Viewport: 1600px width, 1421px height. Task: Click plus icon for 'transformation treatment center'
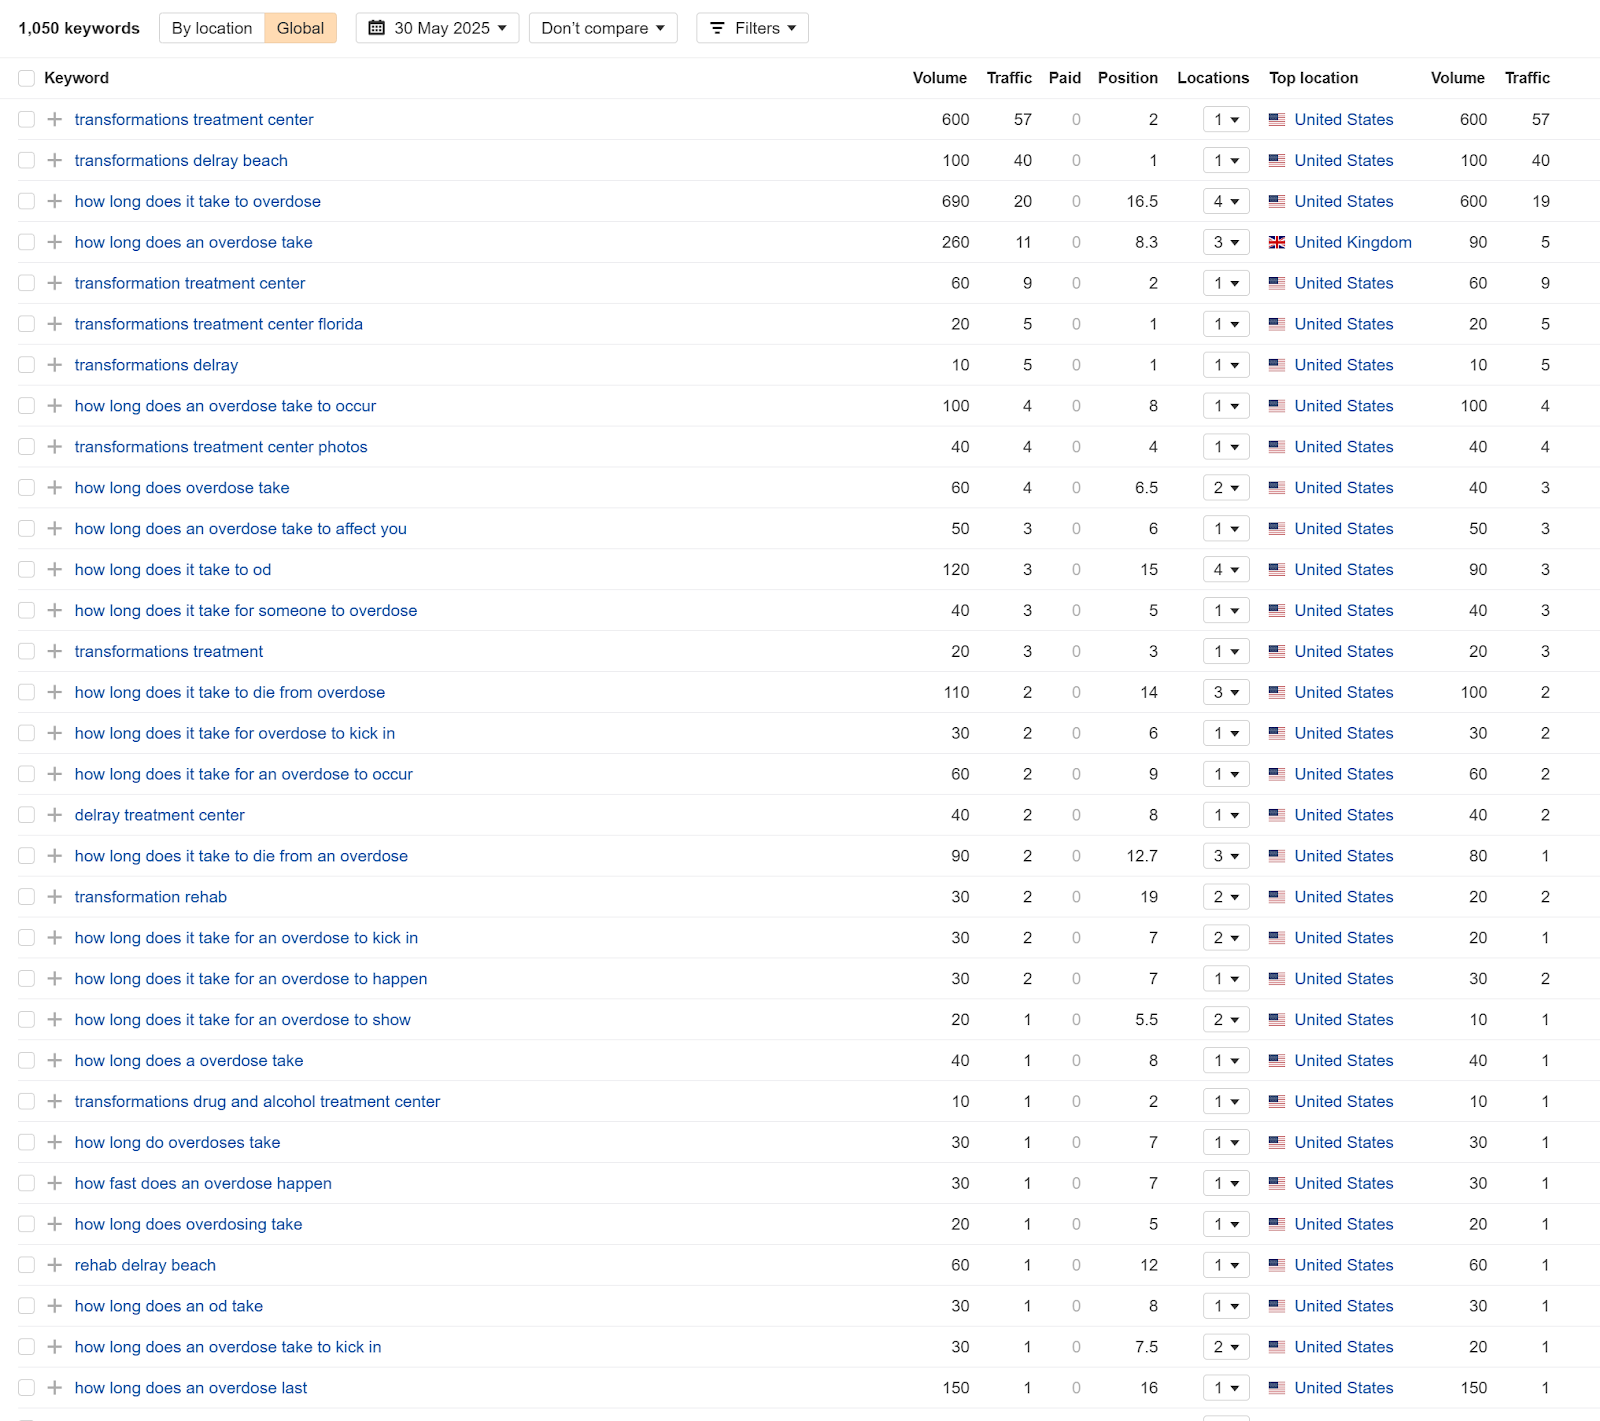55,284
